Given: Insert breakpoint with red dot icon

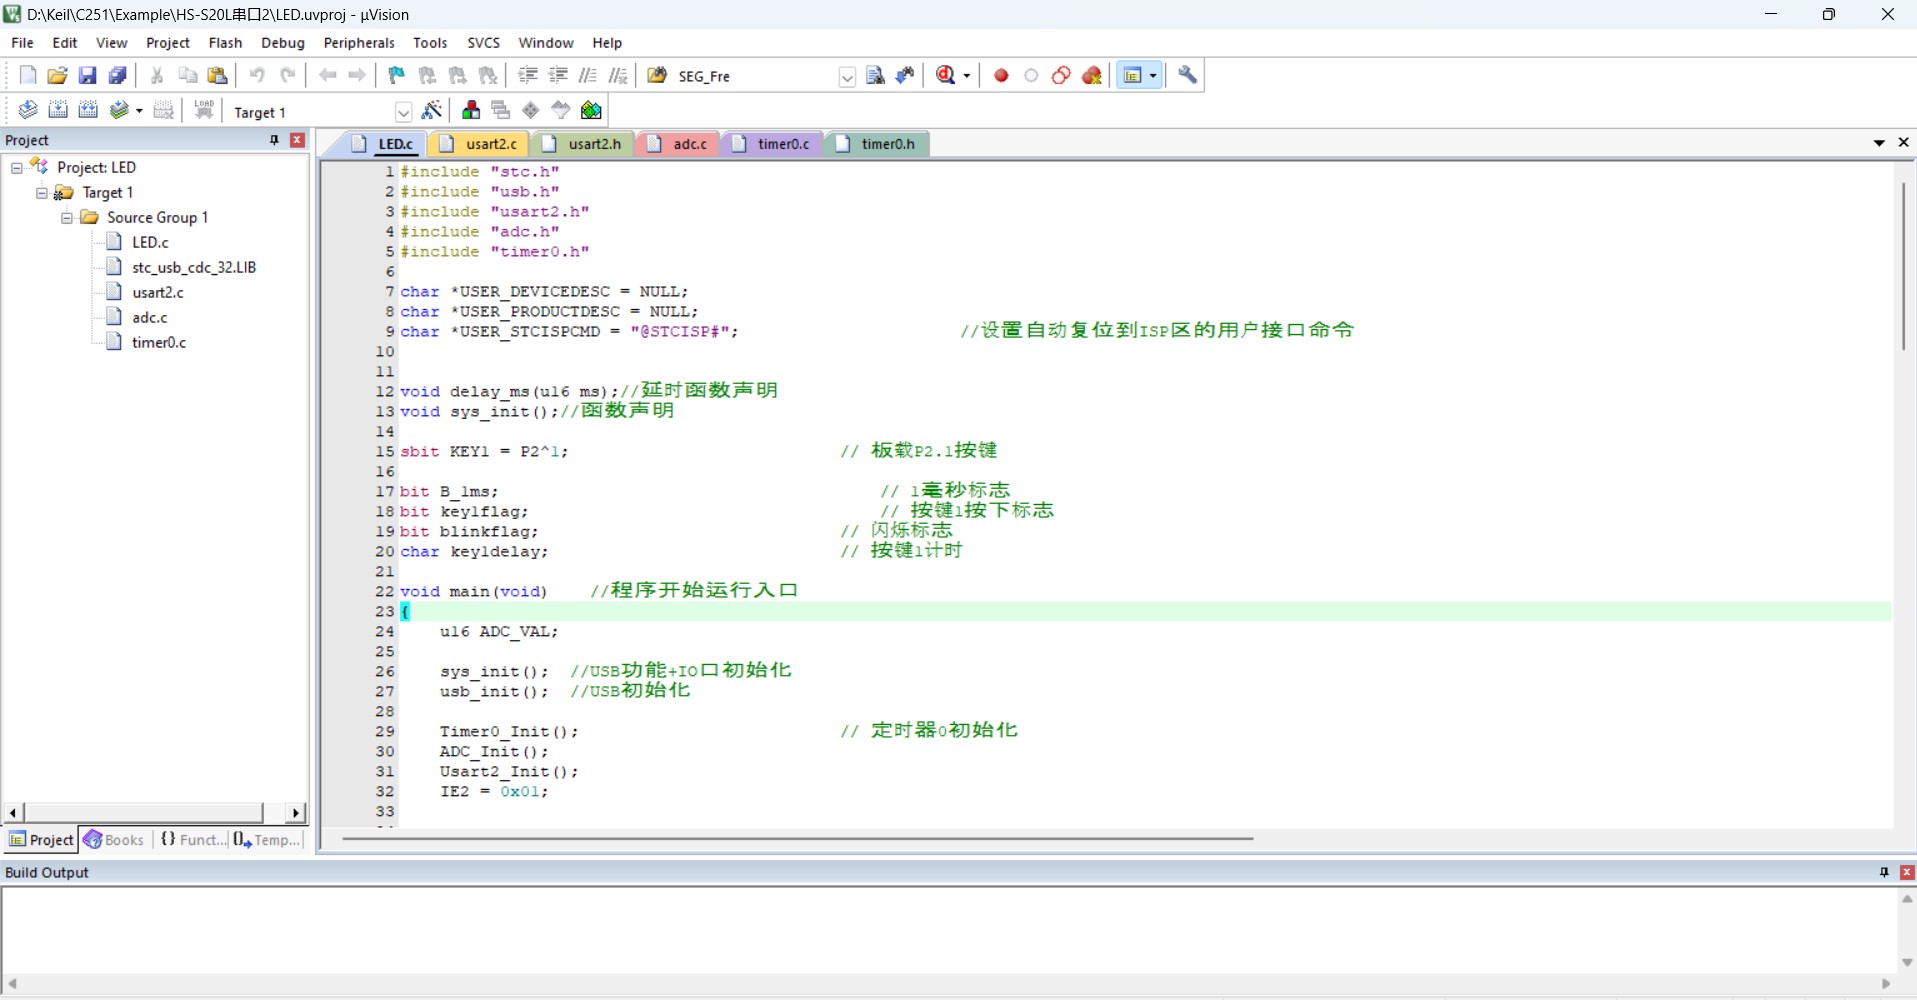Looking at the screenshot, I should [x=1001, y=75].
